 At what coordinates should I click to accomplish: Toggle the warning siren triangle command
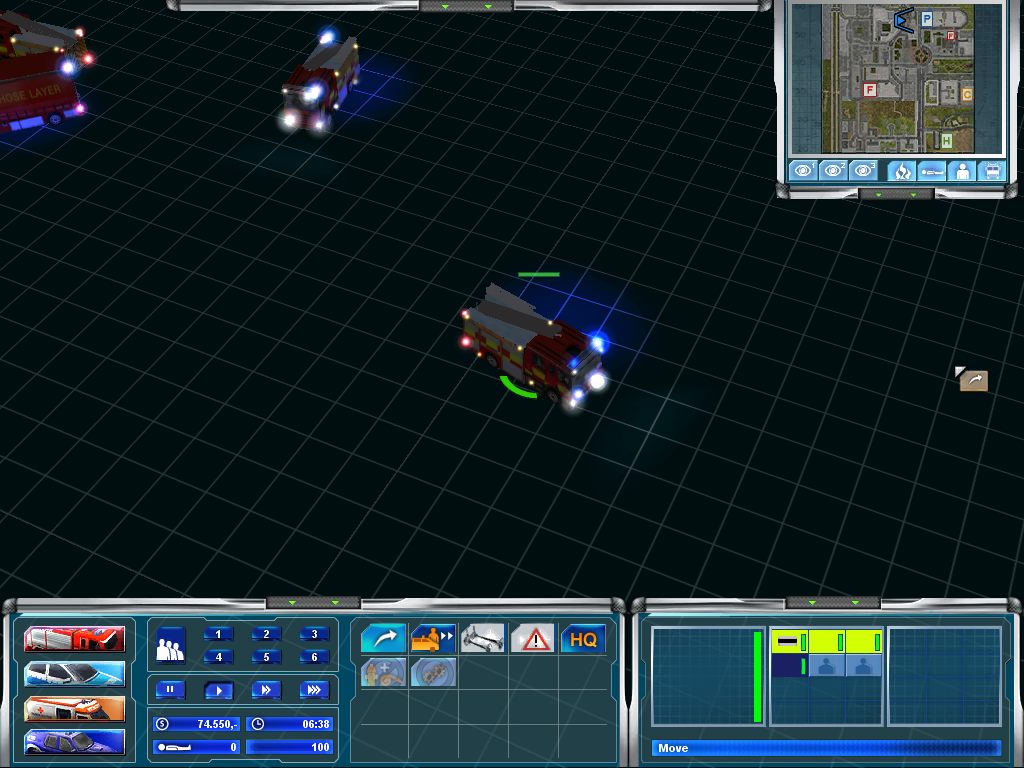click(533, 638)
